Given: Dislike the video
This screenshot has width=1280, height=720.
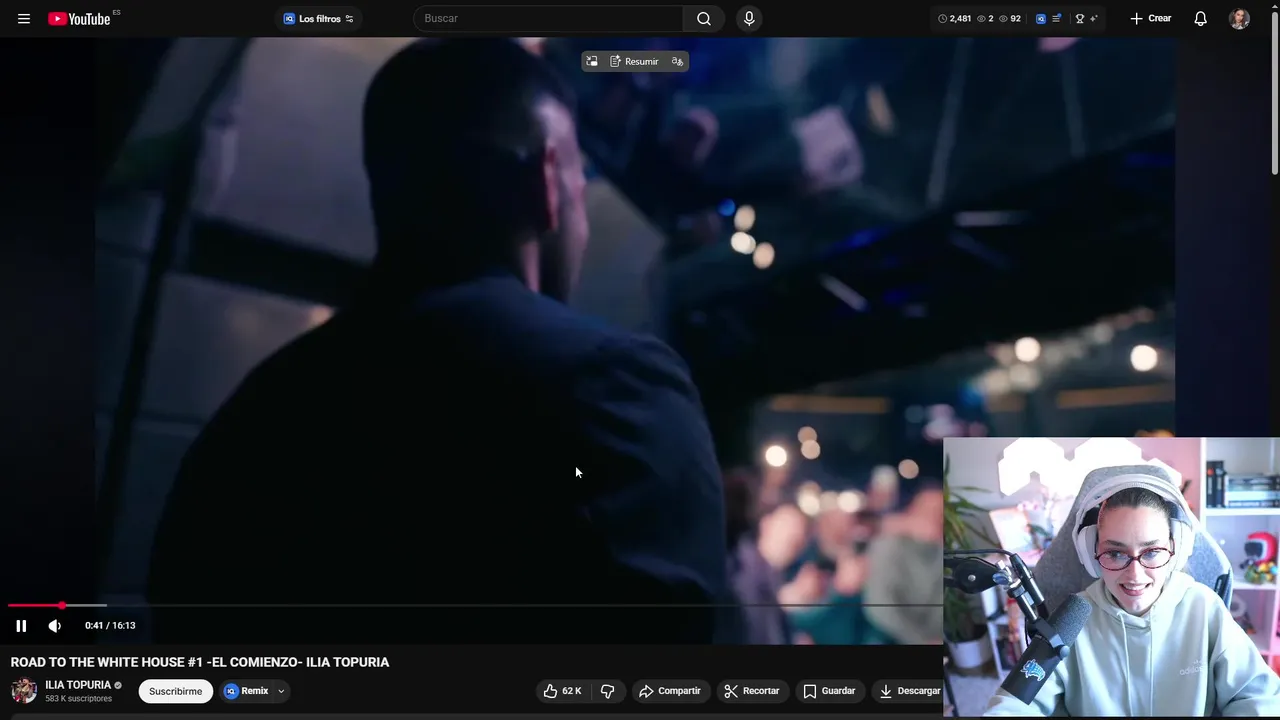Looking at the screenshot, I should click(x=607, y=691).
